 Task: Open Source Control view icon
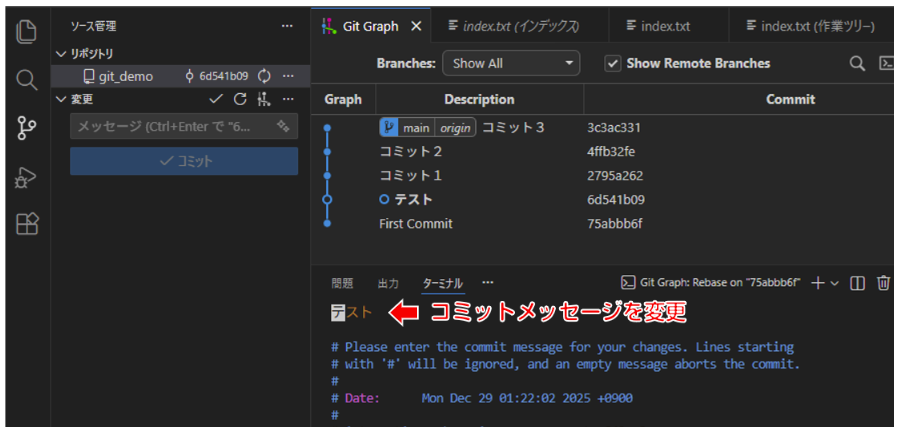click(x=27, y=127)
